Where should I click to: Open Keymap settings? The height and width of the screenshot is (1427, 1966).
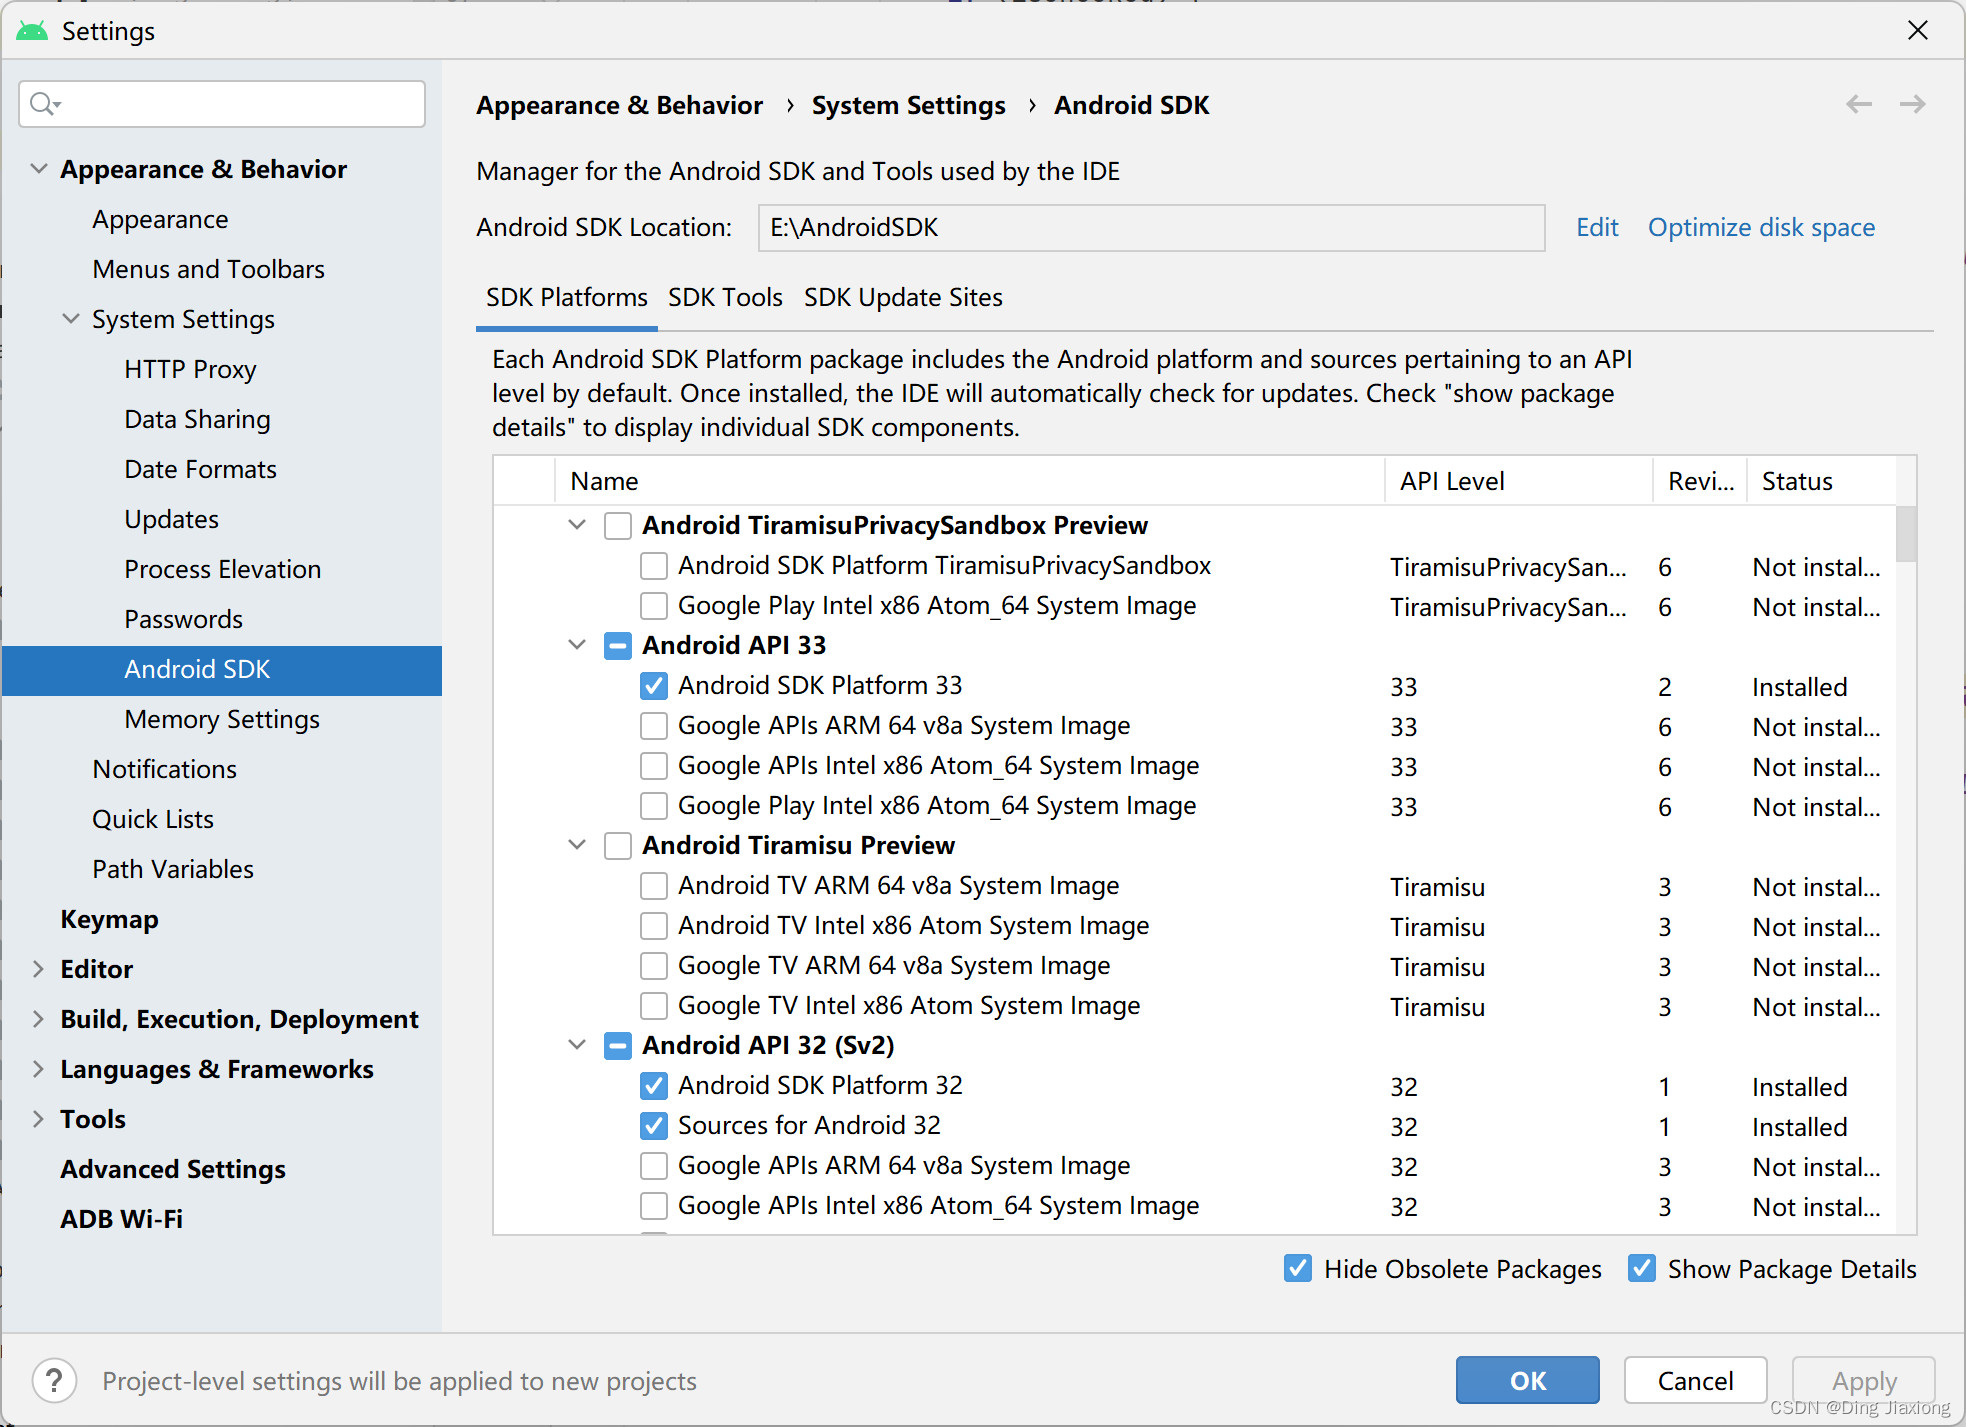coord(109,919)
